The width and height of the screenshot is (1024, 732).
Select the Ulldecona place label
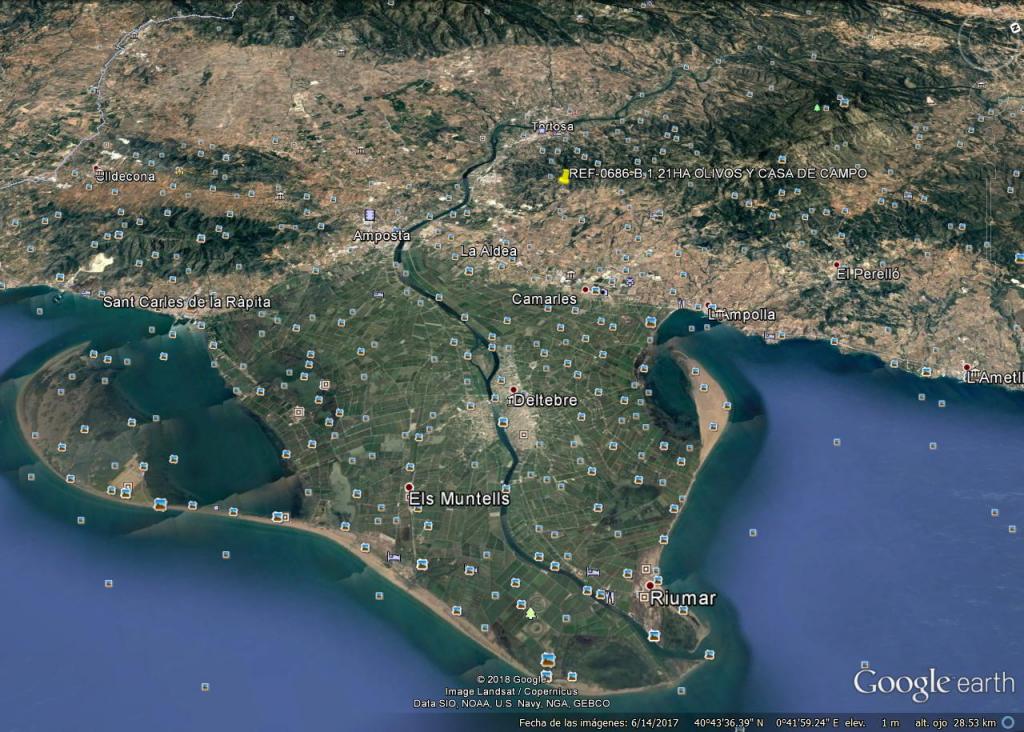(x=126, y=176)
